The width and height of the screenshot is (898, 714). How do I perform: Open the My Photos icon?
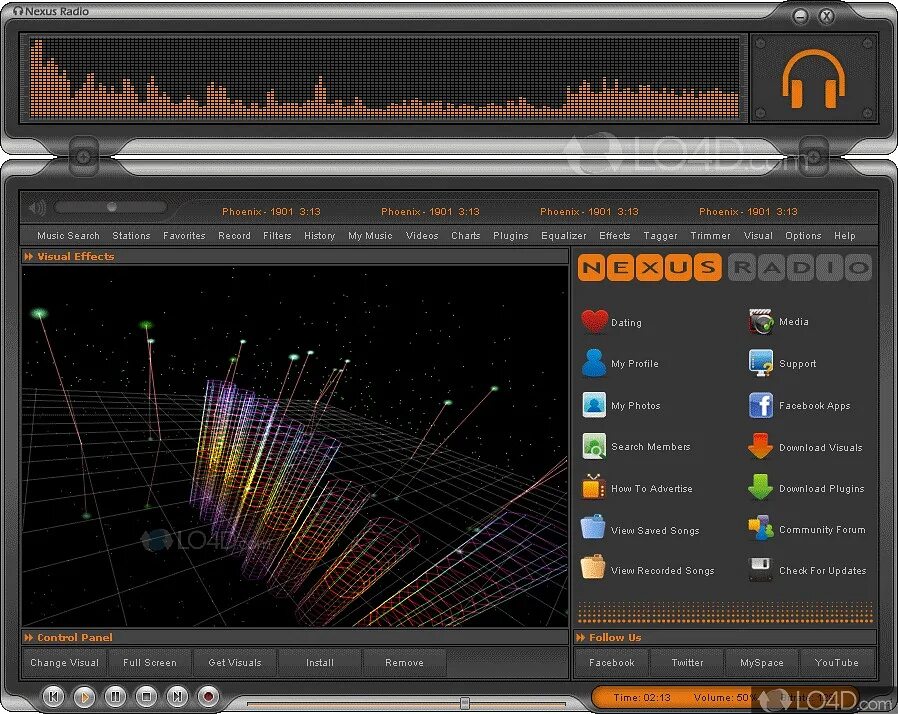[x=594, y=405]
